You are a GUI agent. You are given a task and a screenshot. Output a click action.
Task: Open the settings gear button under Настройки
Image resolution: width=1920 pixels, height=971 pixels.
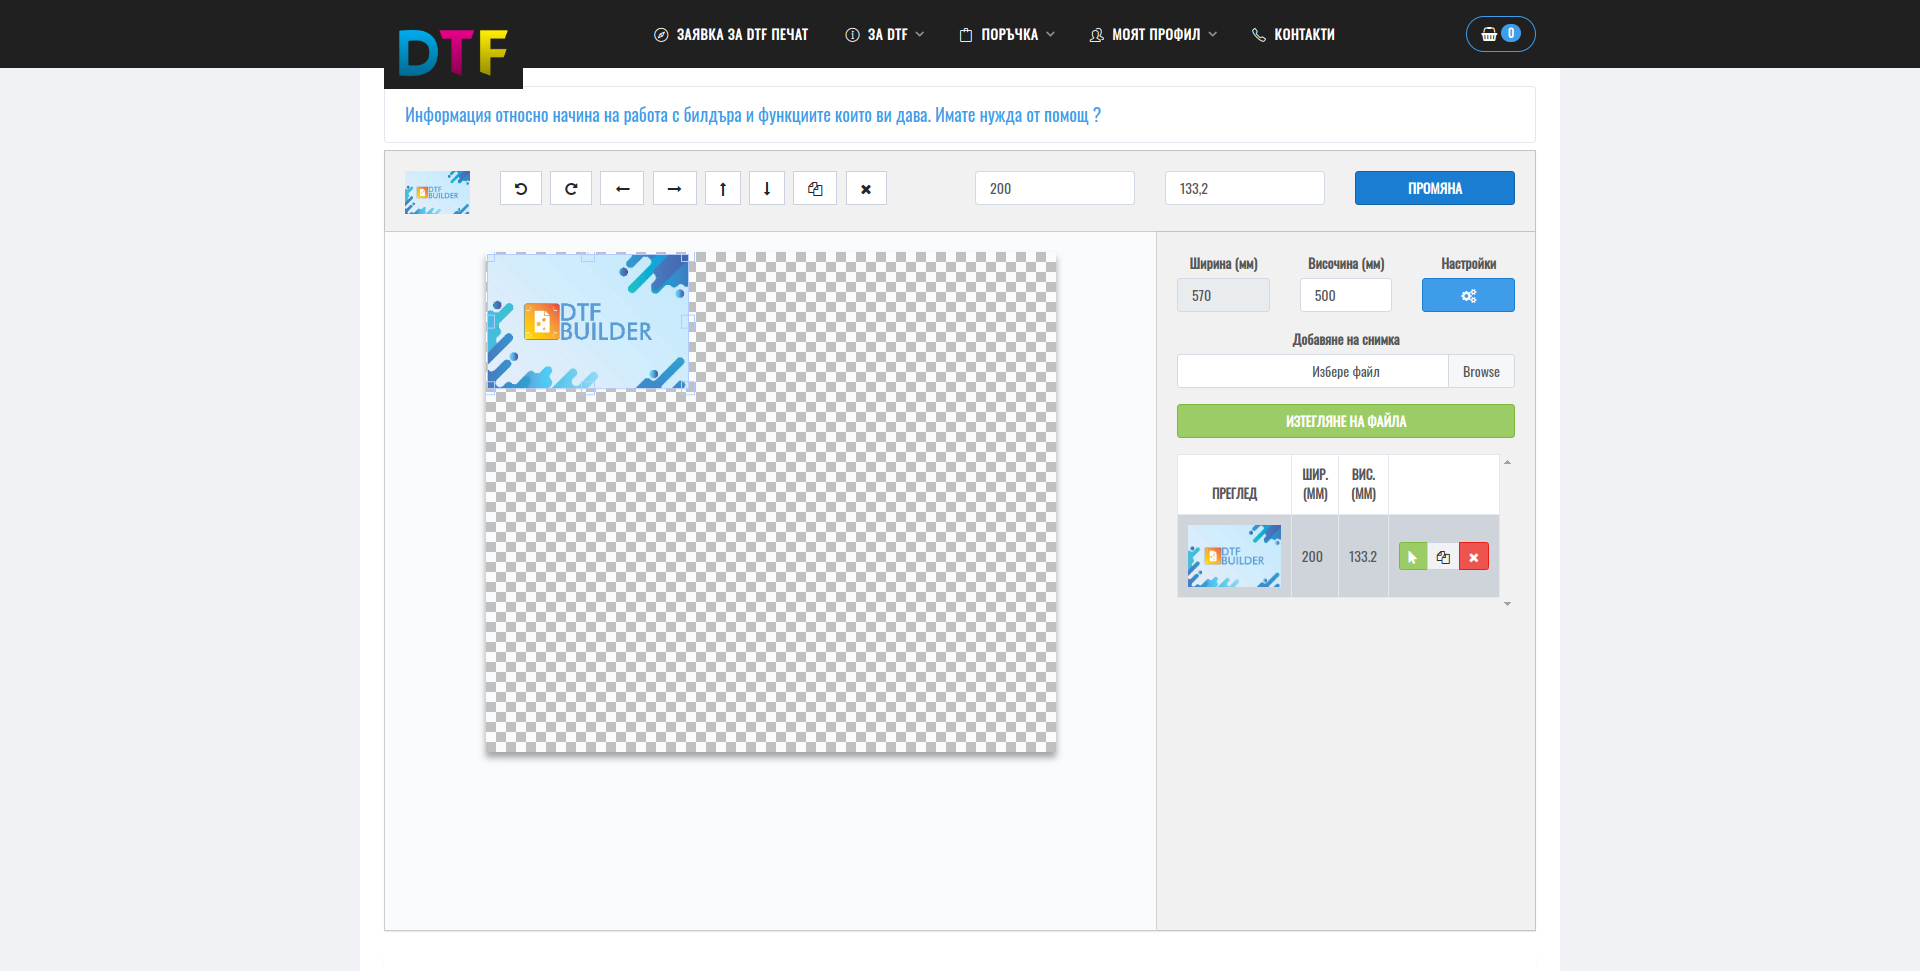pos(1467,296)
